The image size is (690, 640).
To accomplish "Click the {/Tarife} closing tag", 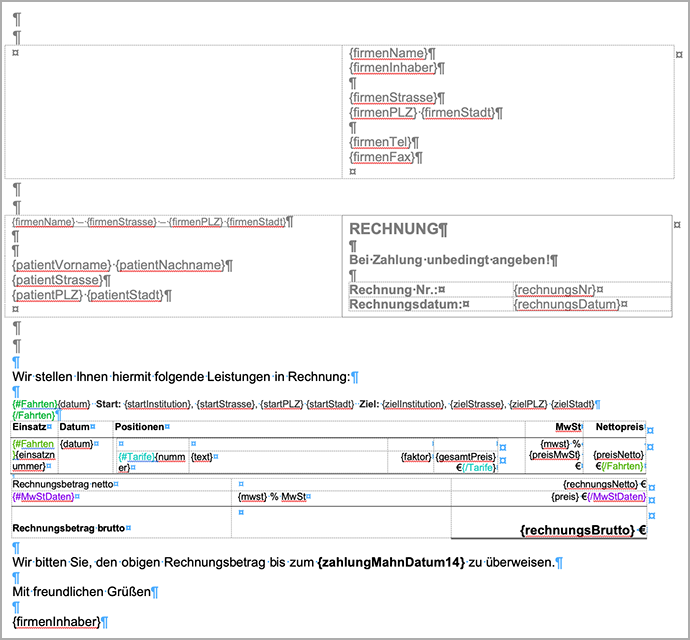I will pos(479,467).
